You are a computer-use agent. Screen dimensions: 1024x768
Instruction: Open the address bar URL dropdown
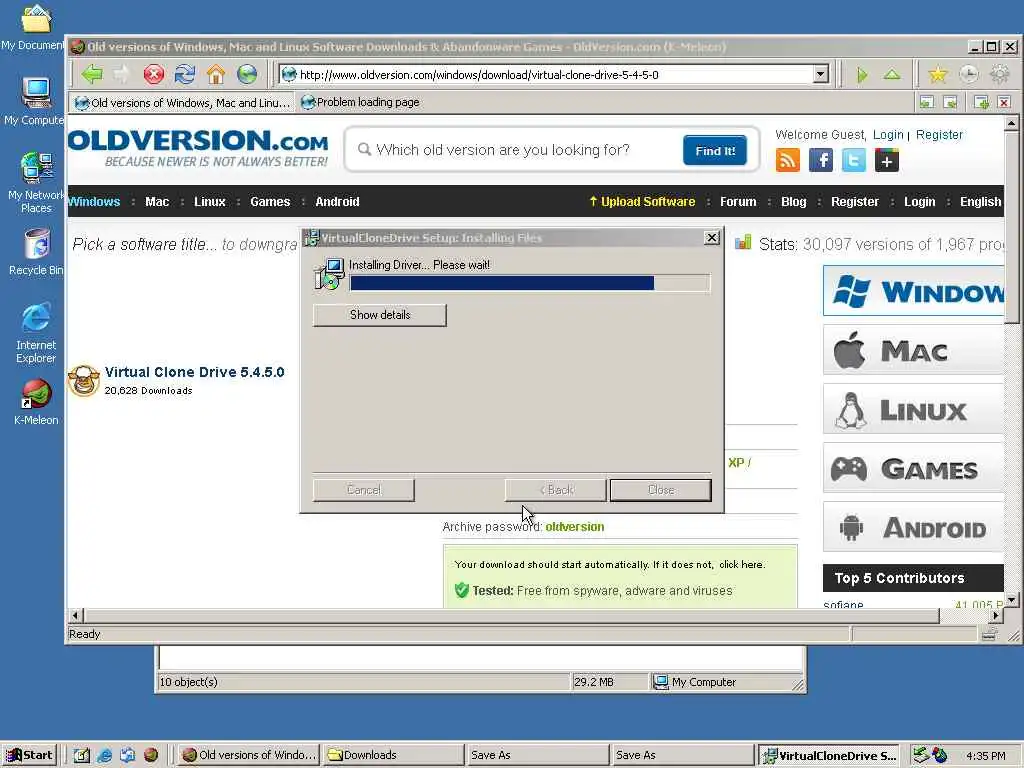(x=821, y=74)
